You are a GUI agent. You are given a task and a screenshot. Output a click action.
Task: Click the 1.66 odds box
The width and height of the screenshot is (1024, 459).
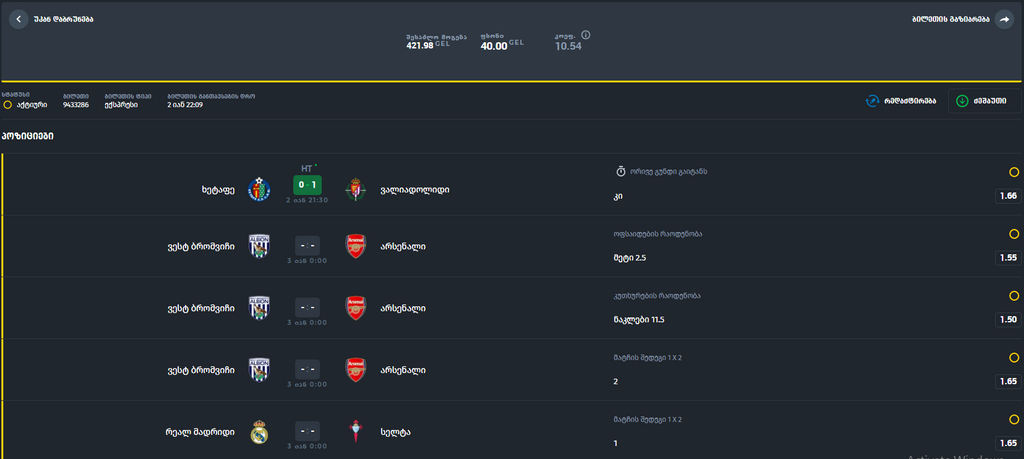pyautogui.click(x=1008, y=195)
